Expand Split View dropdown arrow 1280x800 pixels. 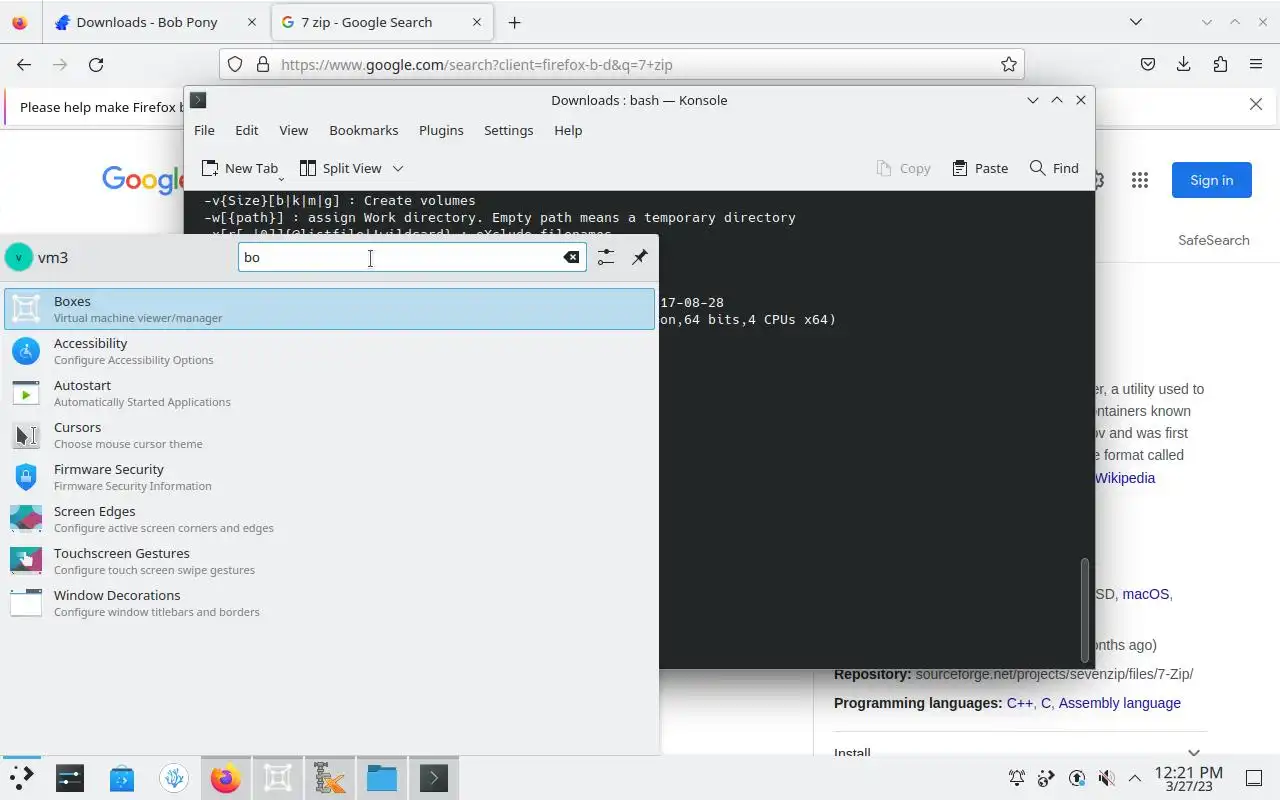tap(397, 168)
